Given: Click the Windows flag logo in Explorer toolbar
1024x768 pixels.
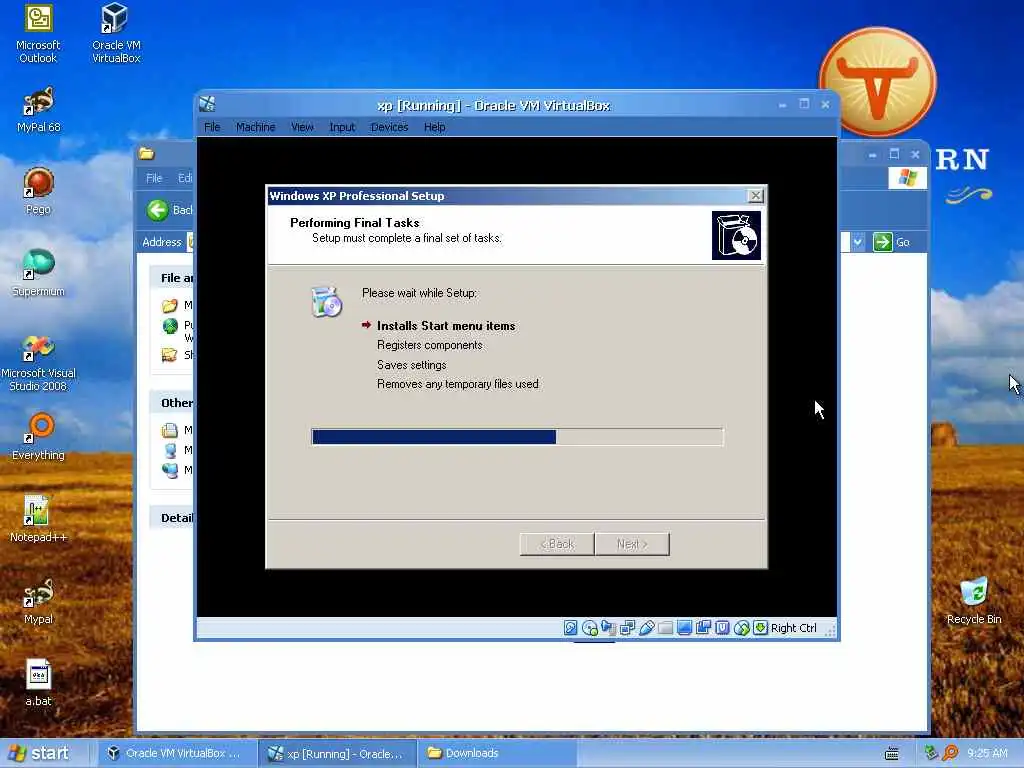Looking at the screenshot, I should pos(907,178).
